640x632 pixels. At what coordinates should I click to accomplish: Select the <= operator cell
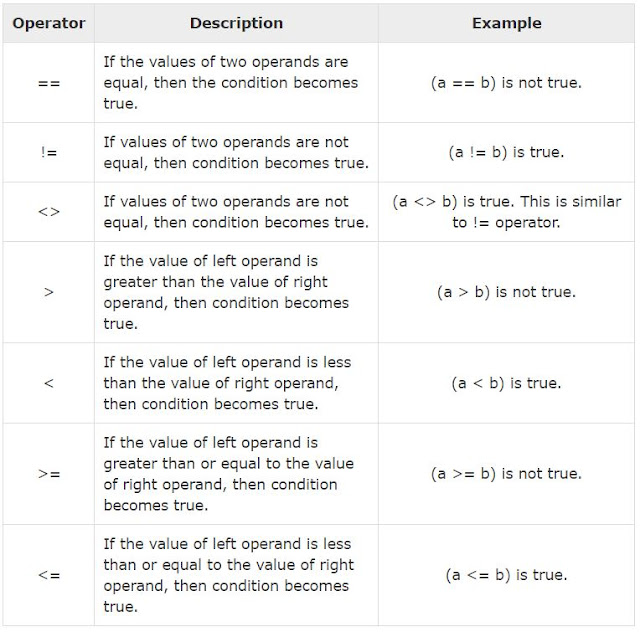pos(49,575)
